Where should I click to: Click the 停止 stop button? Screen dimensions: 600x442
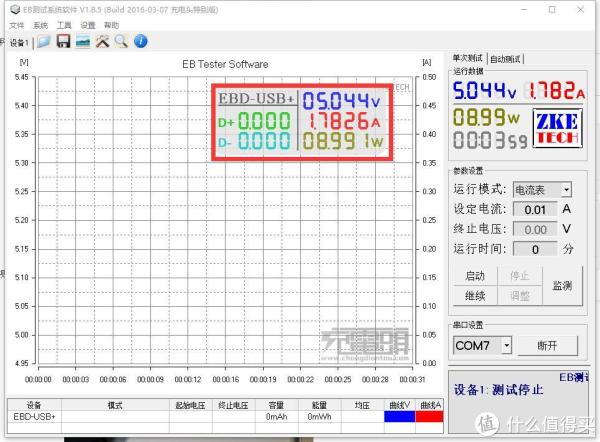coord(520,276)
